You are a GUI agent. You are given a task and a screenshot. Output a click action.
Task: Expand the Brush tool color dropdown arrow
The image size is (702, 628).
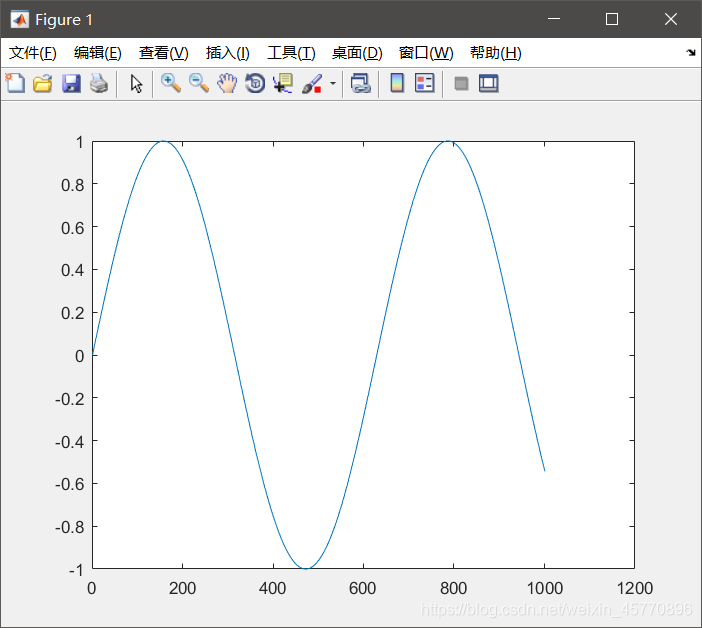click(x=333, y=83)
